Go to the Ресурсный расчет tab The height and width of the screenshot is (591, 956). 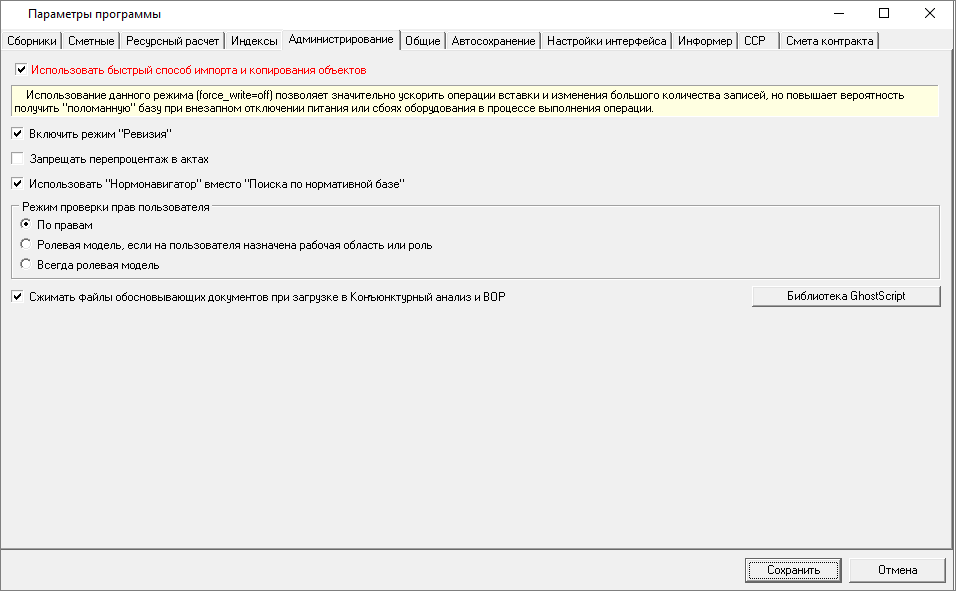(x=172, y=41)
